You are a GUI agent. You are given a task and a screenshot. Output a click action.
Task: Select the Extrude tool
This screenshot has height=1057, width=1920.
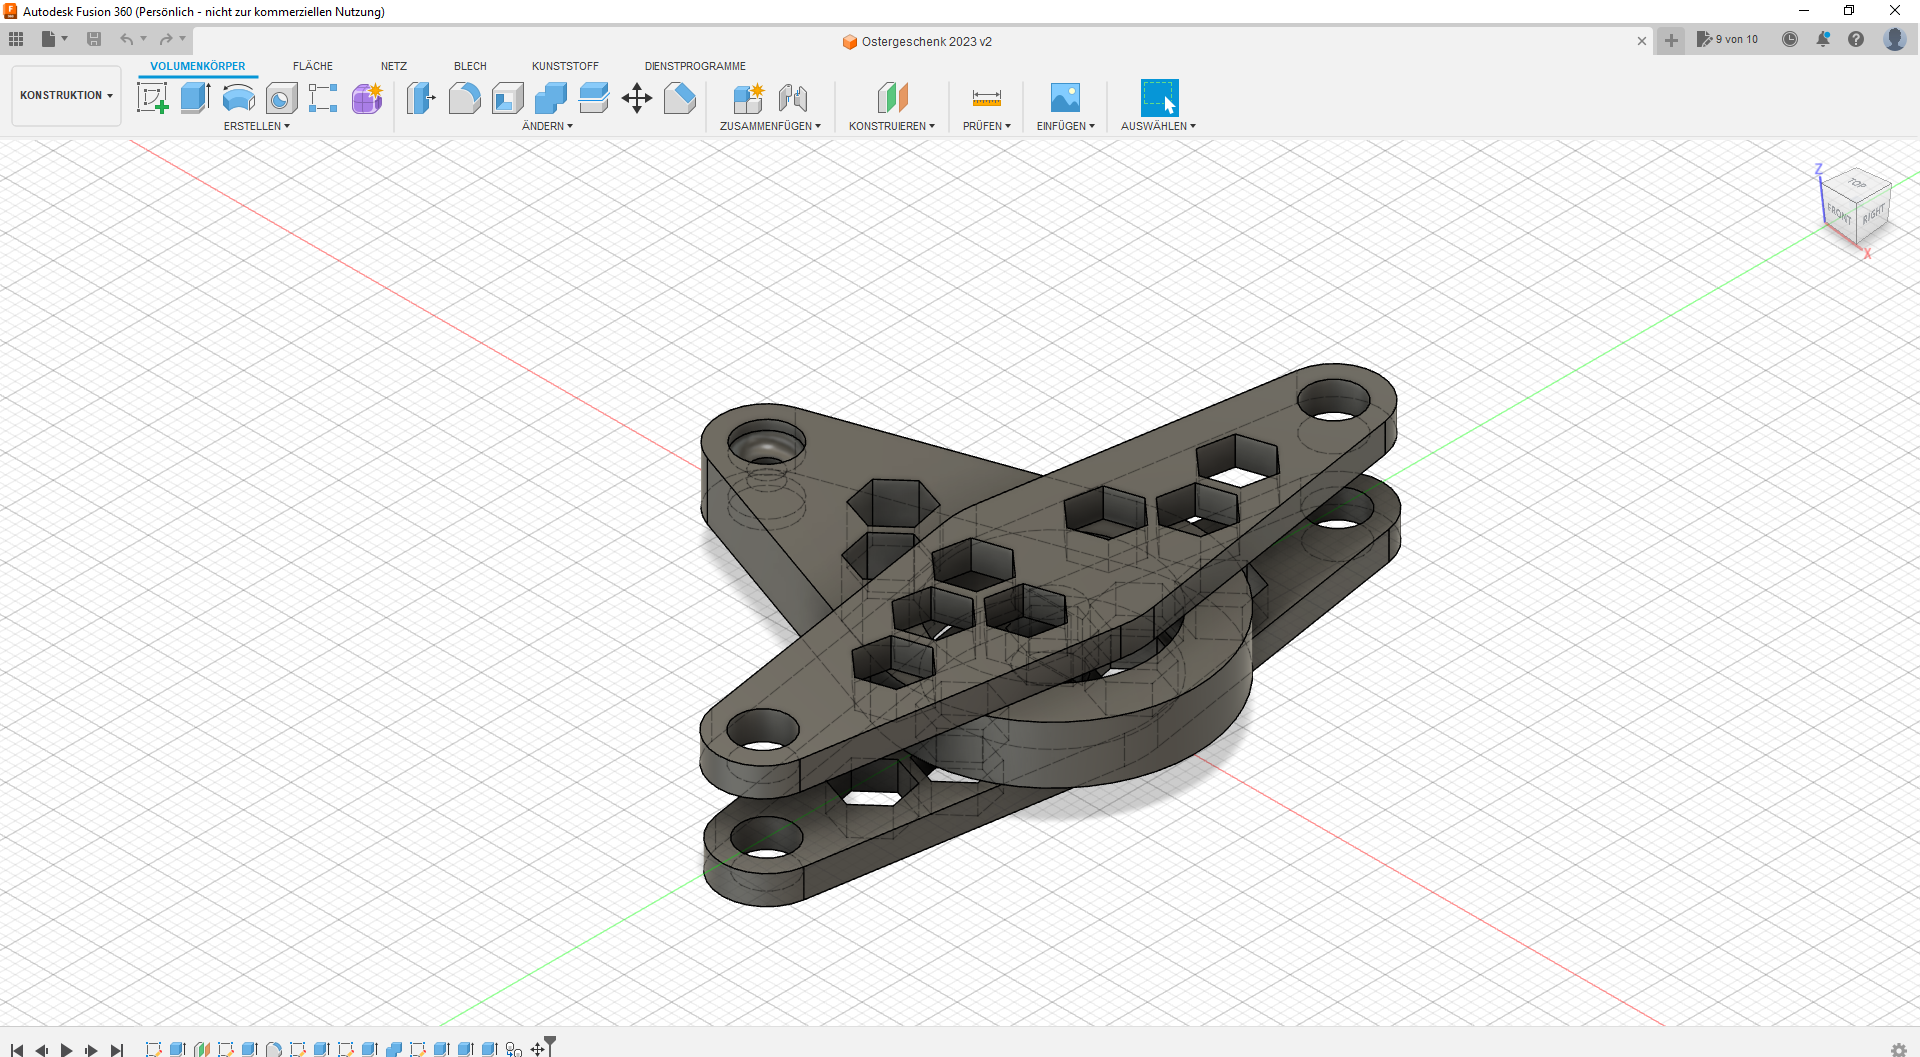point(194,98)
